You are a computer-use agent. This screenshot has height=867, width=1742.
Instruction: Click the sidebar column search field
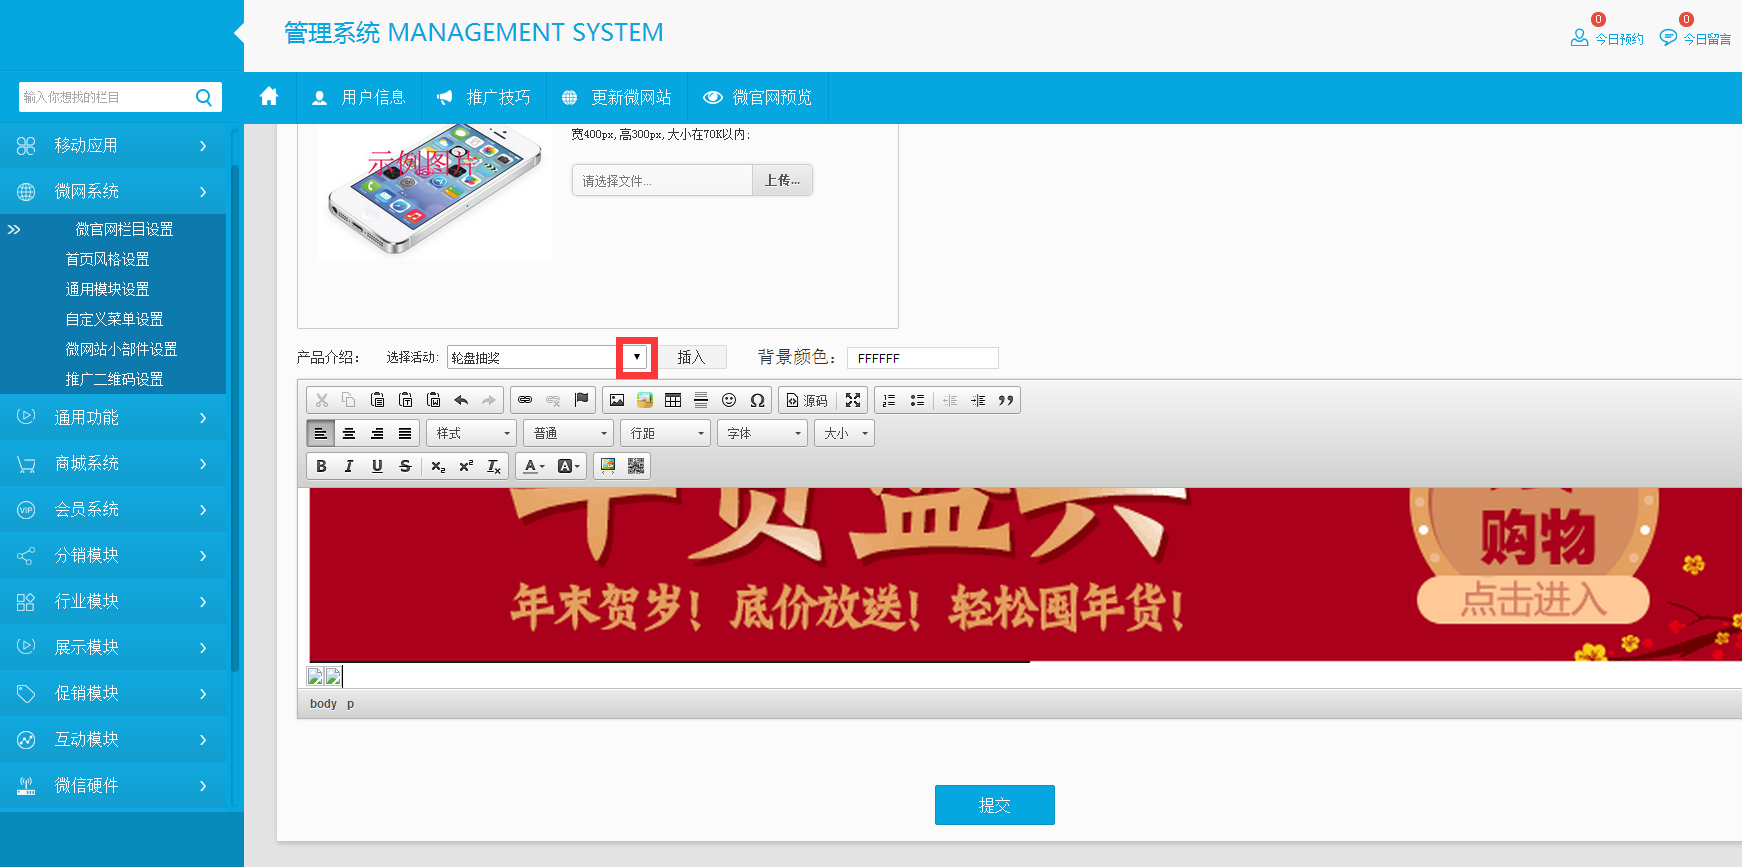tap(106, 97)
